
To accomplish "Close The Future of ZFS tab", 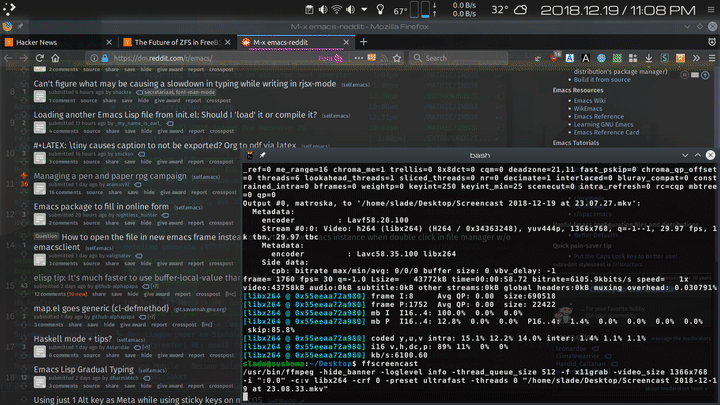I will point(227,42).
